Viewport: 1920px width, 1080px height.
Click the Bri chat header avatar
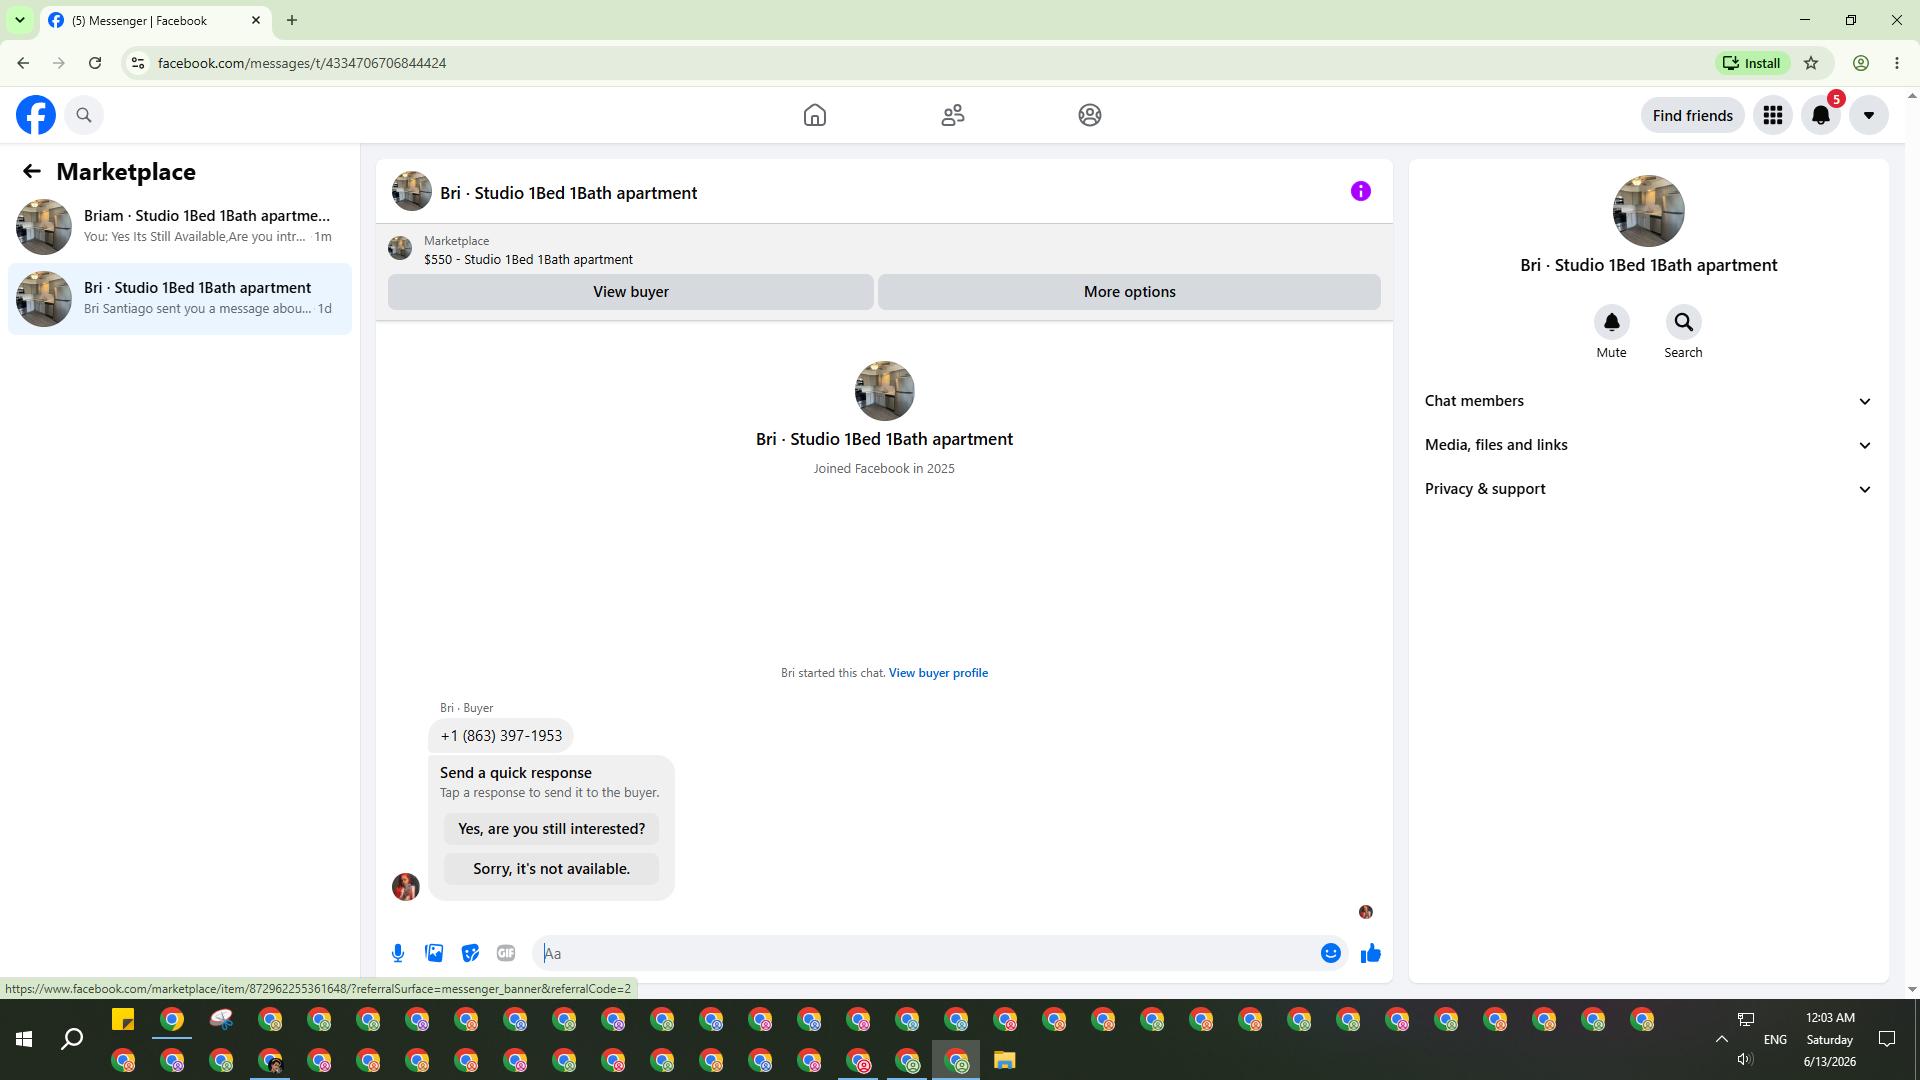412,191
